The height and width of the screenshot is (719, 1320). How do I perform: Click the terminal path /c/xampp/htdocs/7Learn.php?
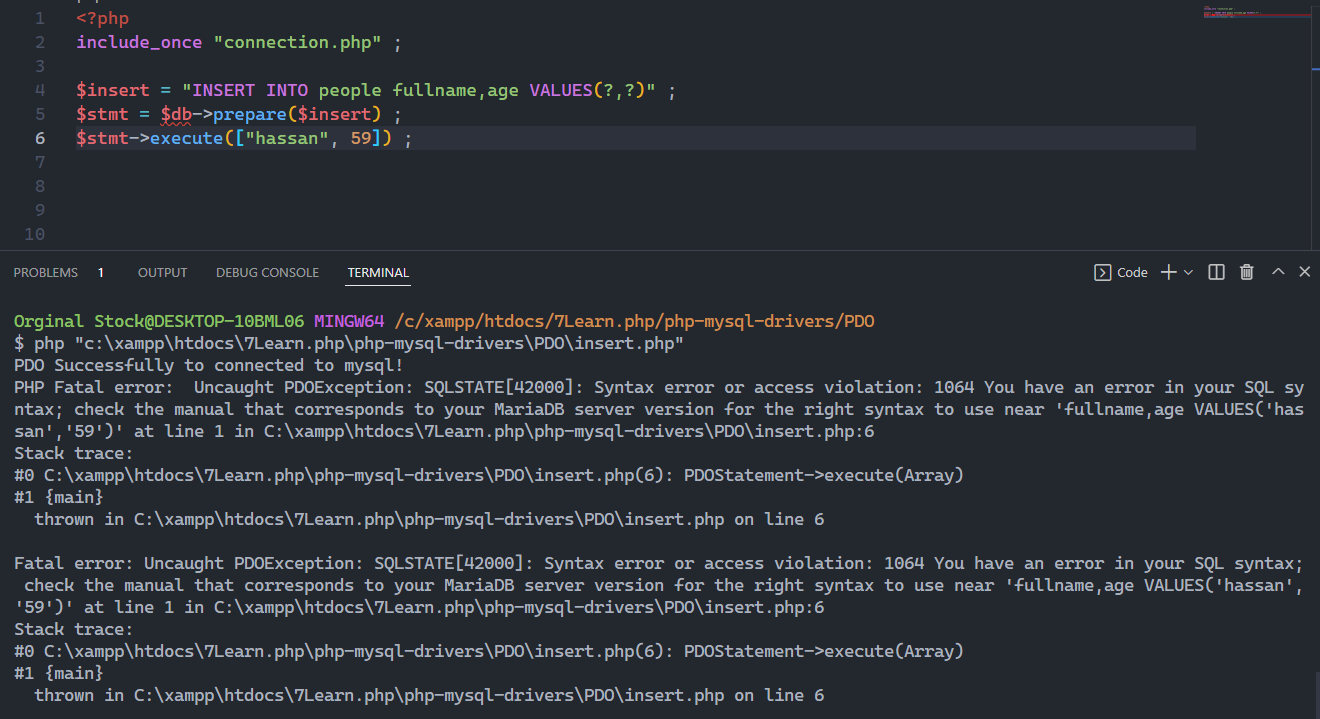[x=635, y=321]
